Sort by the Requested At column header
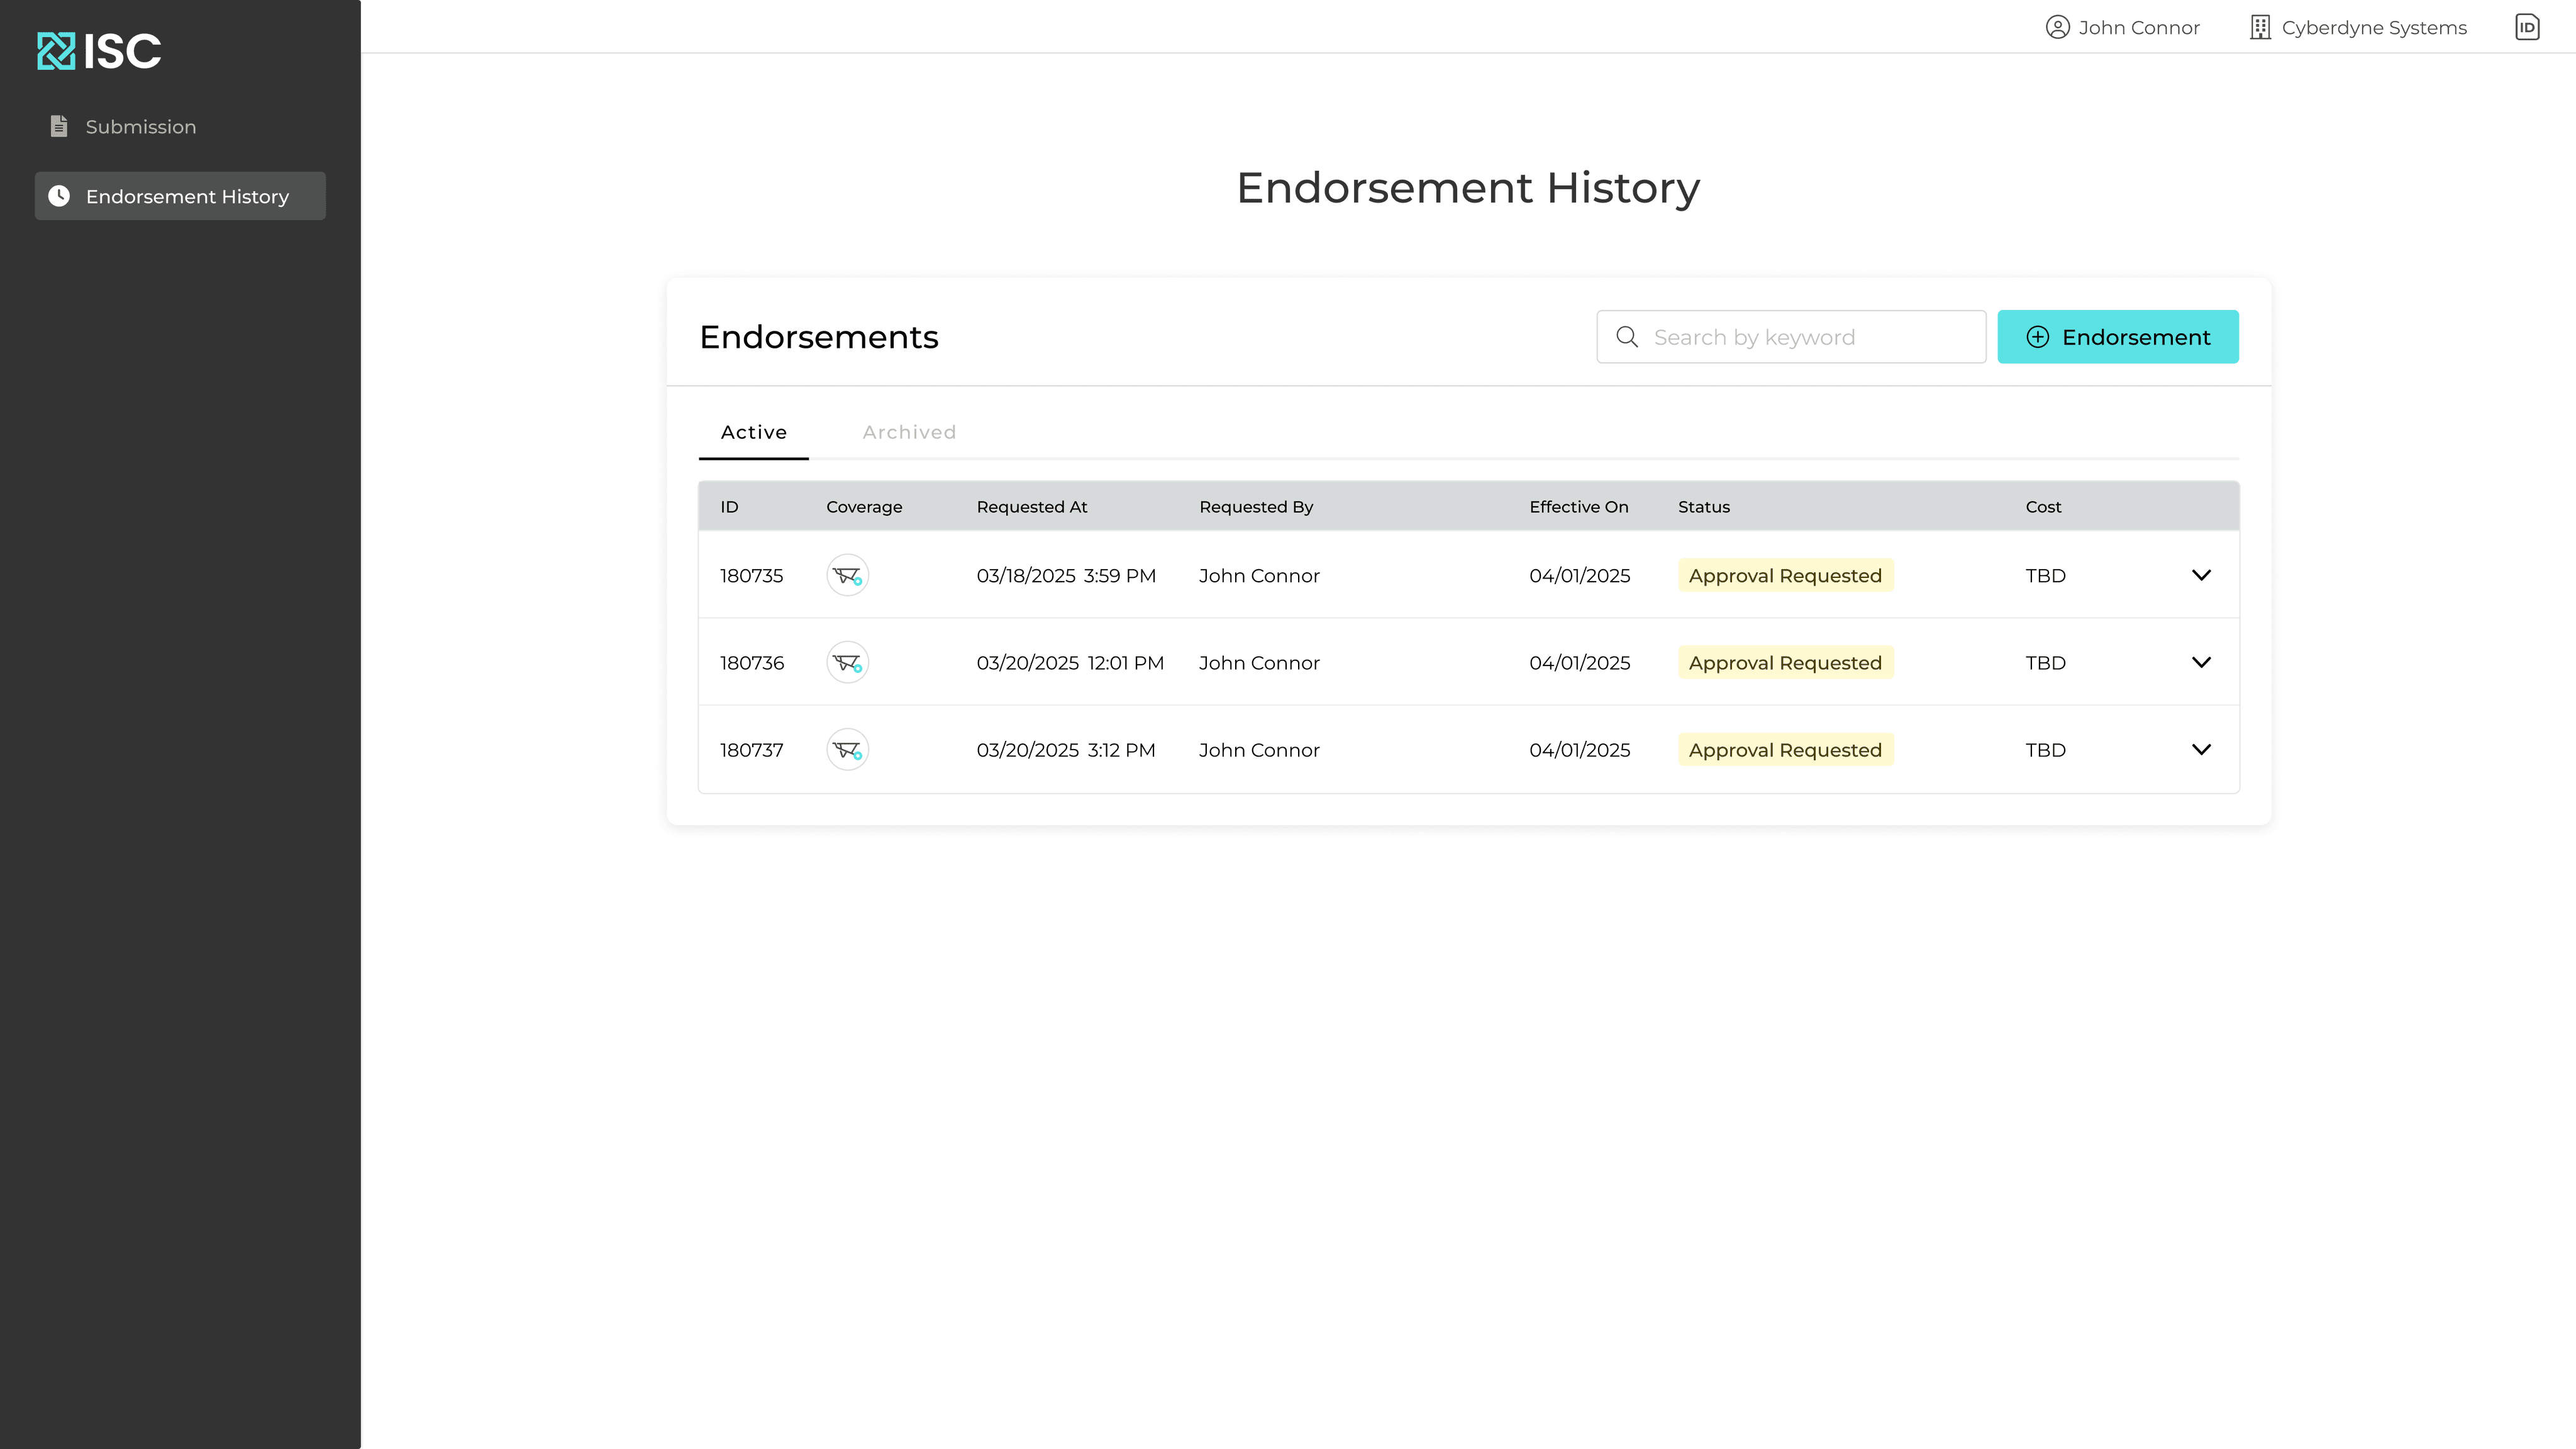This screenshot has width=2576, height=1449. point(1032,507)
